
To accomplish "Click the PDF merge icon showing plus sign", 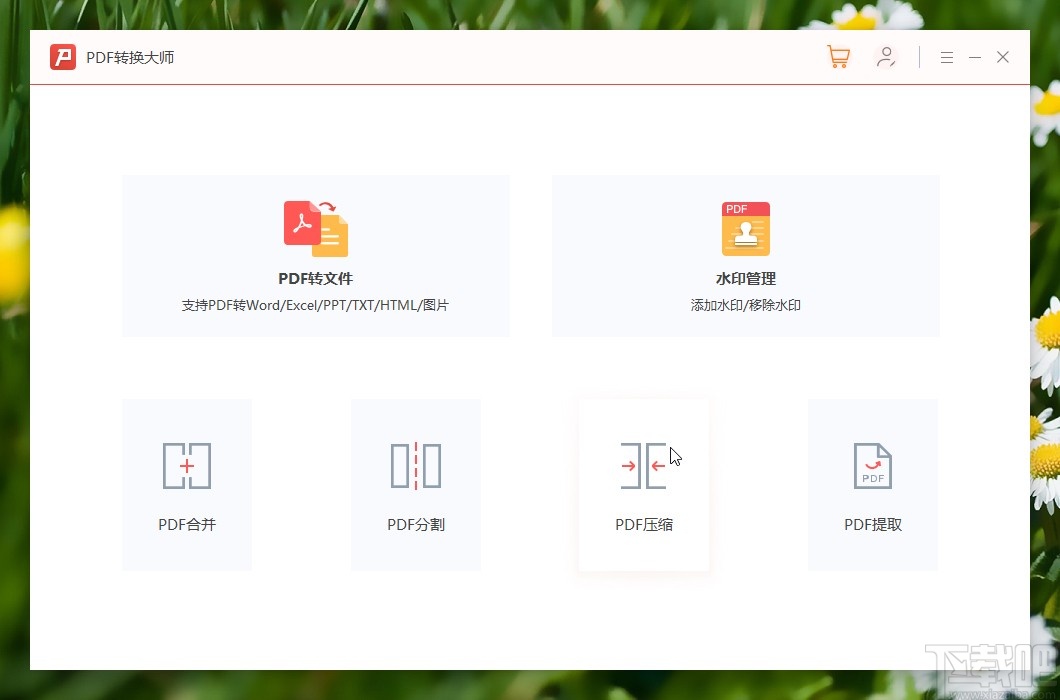I will click(186, 465).
